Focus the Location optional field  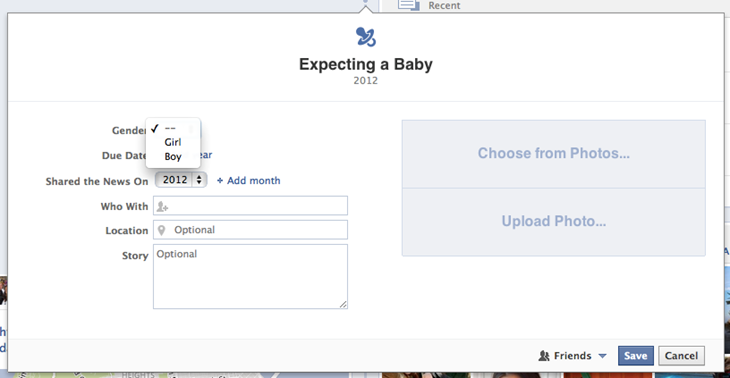250,230
